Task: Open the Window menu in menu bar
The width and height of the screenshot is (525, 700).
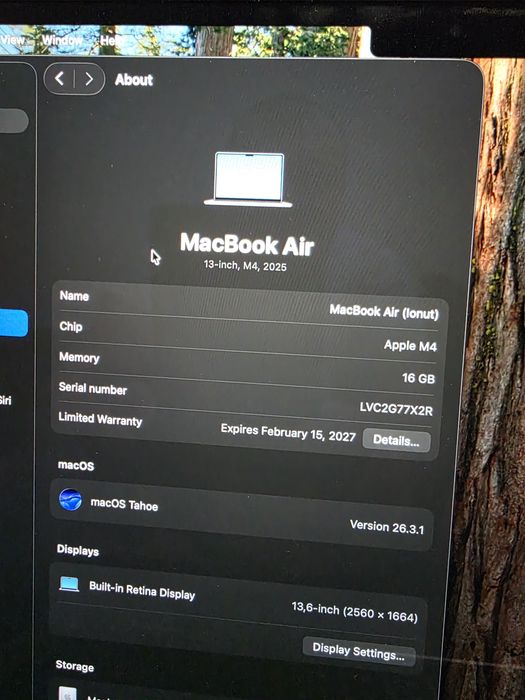Action: pyautogui.click(x=62, y=40)
